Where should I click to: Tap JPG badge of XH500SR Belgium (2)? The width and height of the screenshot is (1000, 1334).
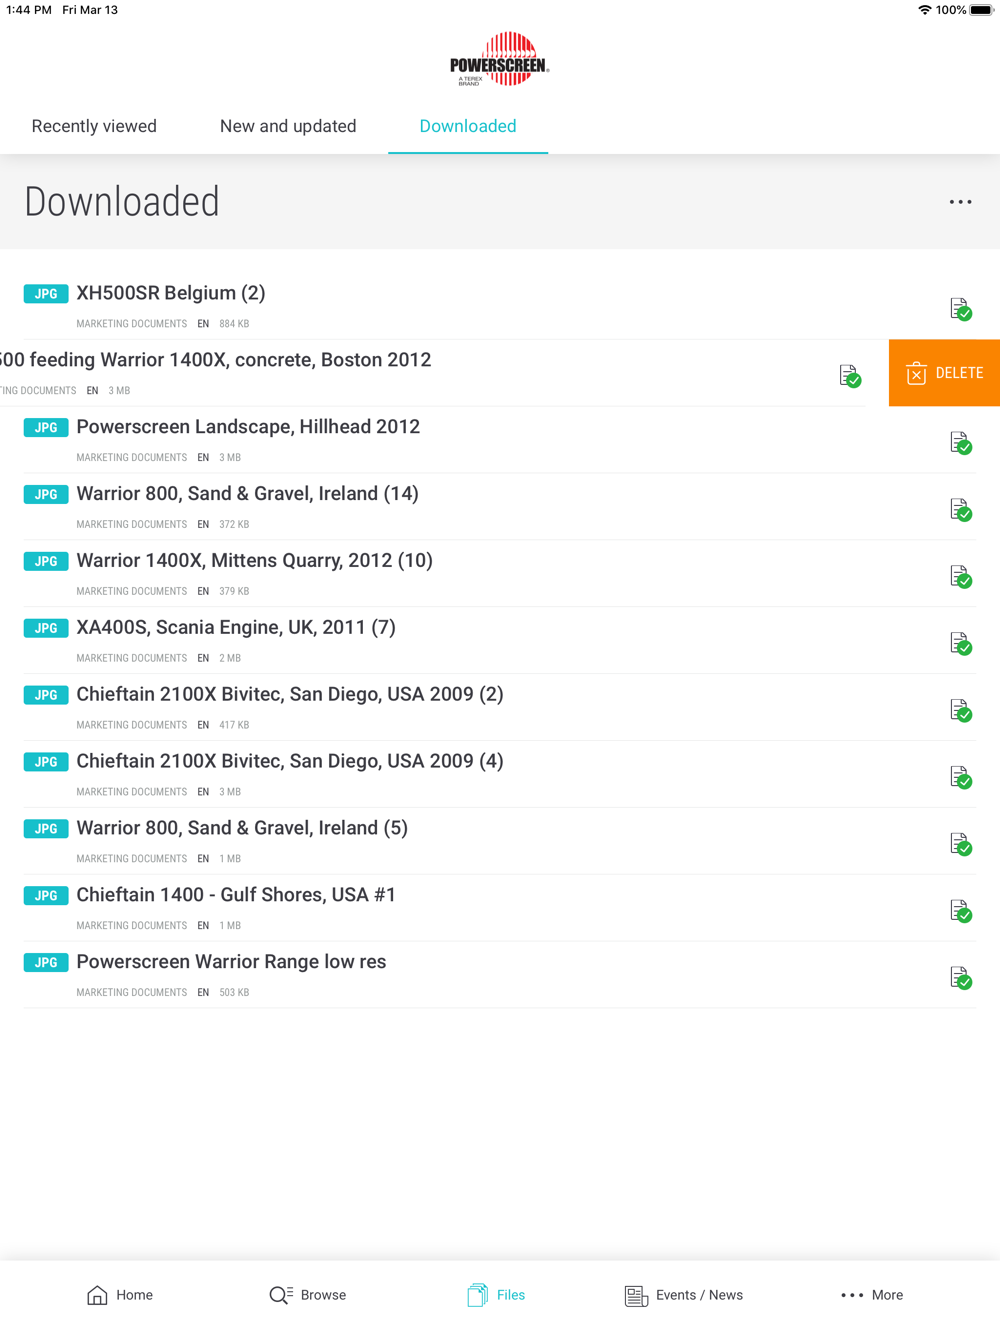click(x=46, y=294)
